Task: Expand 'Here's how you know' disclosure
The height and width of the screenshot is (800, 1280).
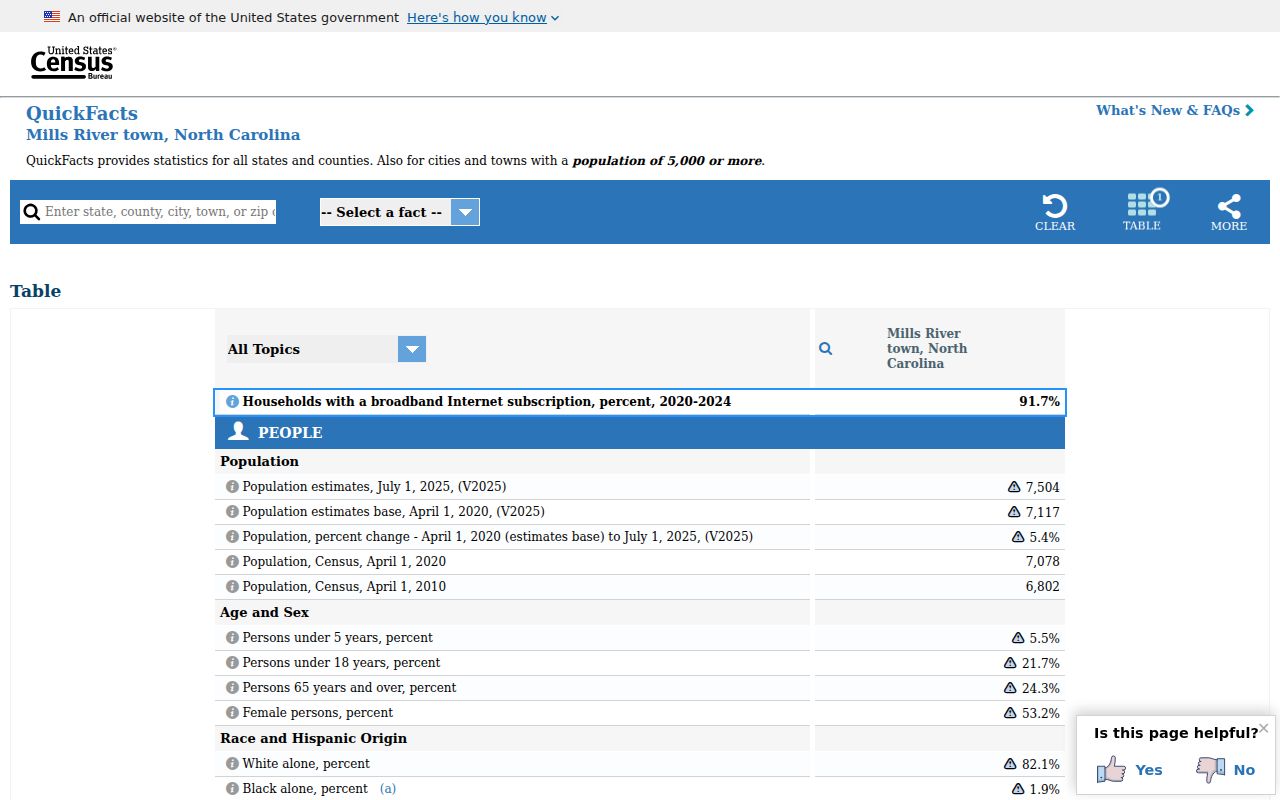Action: [483, 17]
